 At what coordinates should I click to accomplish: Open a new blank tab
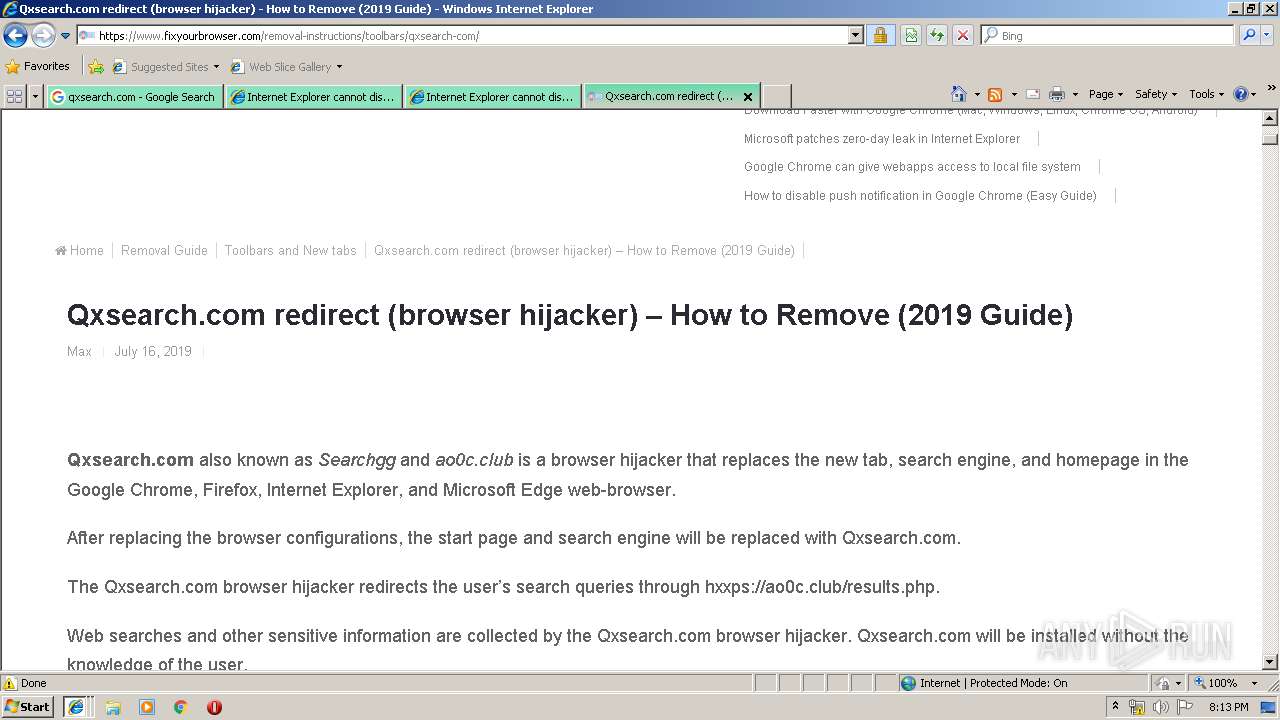(777, 96)
